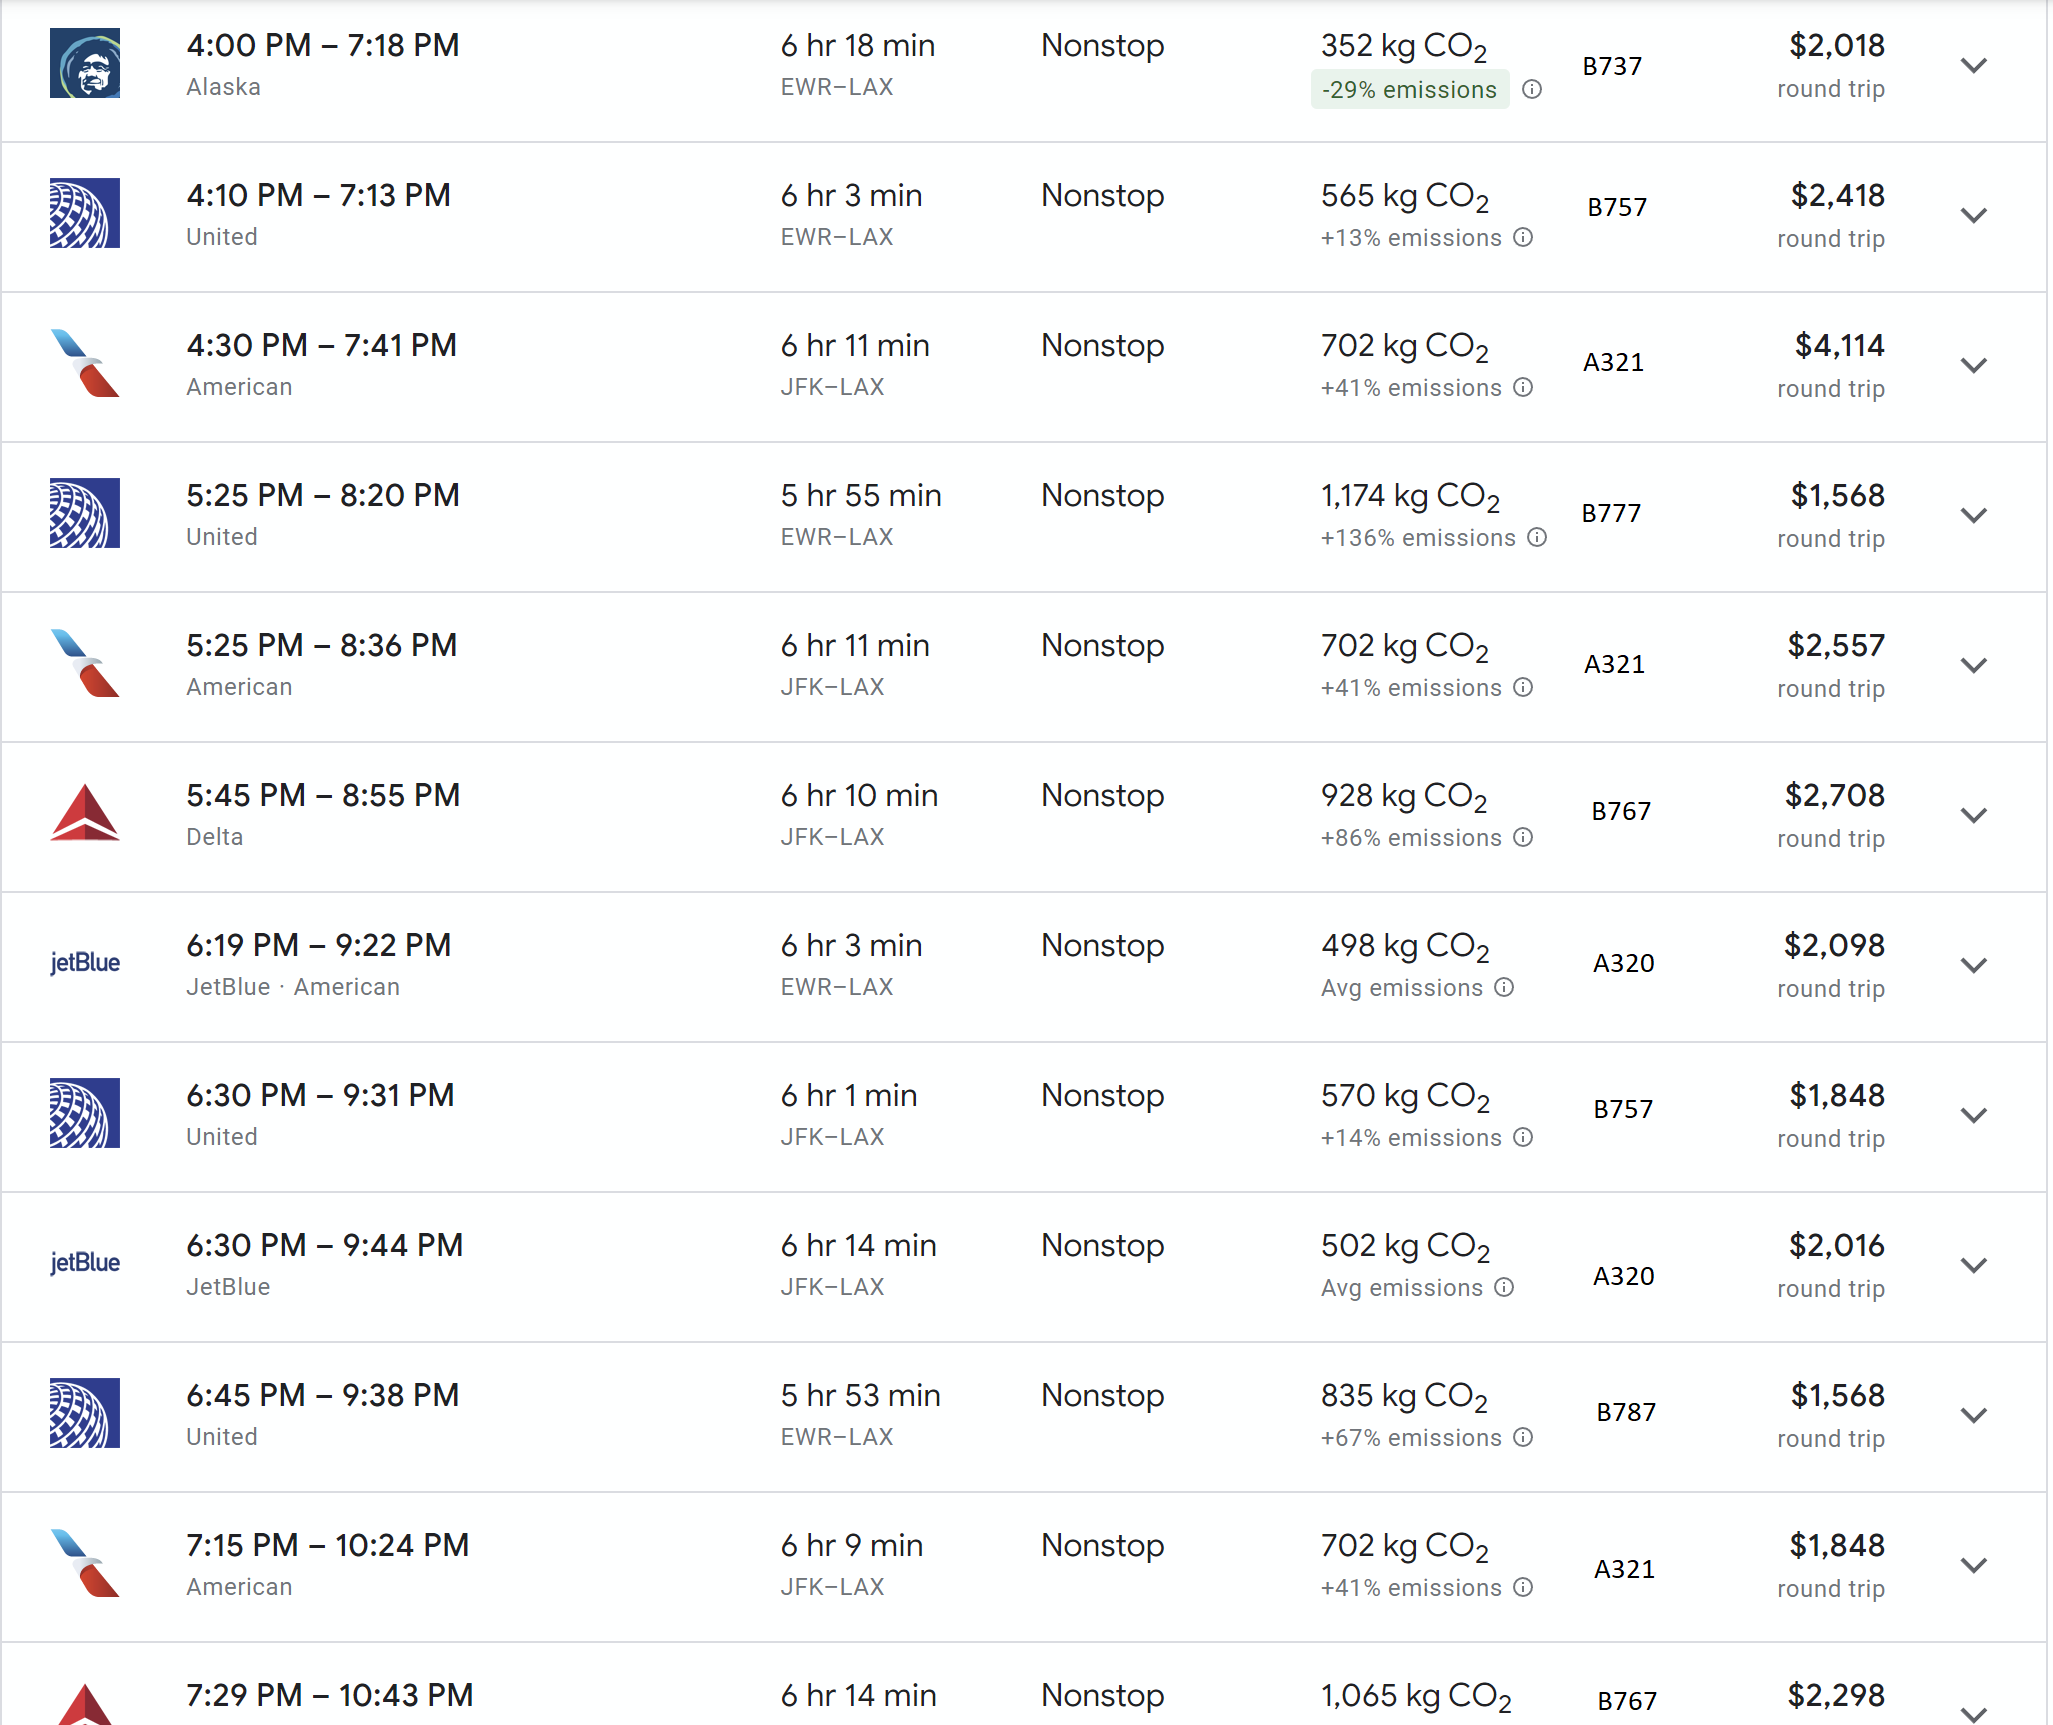Viewport: 2053px width, 1725px height.
Task: Expand the 6:45 PM United flight details
Action: (x=1973, y=1416)
